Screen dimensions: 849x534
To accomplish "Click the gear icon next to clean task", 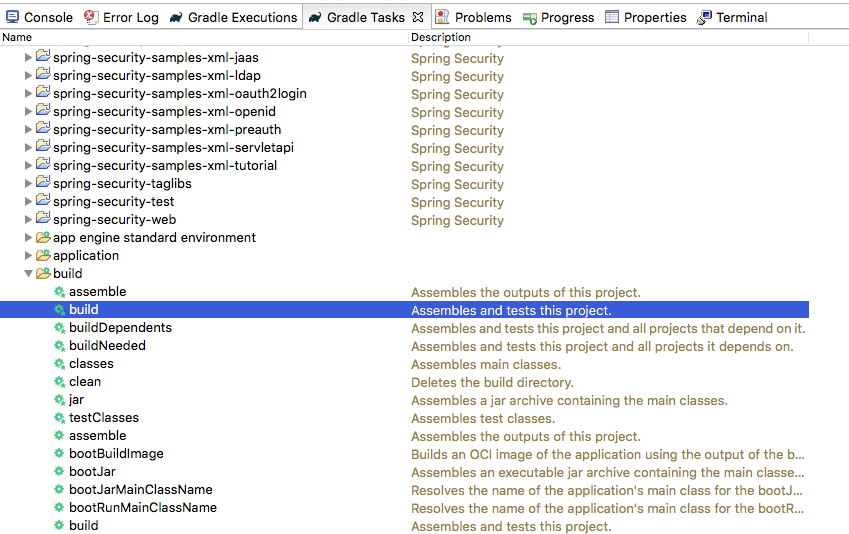I will pyautogui.click(x=60, y=382).
